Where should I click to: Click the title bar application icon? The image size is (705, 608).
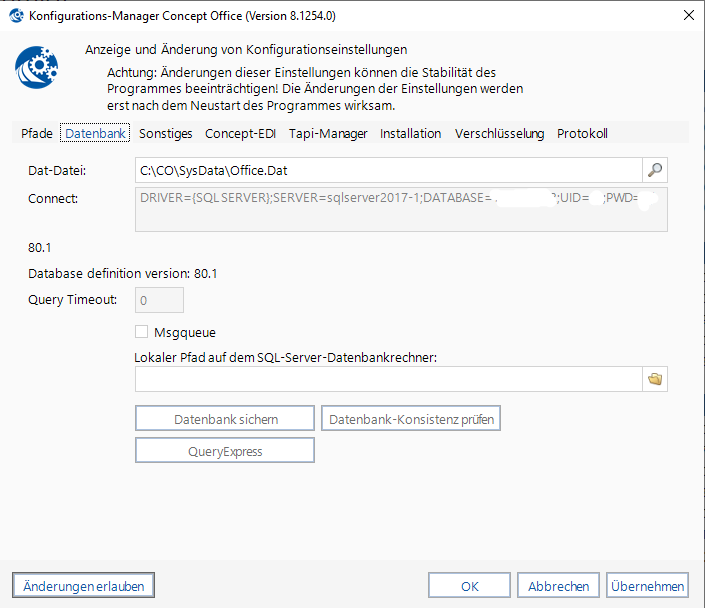click(15, 15)
